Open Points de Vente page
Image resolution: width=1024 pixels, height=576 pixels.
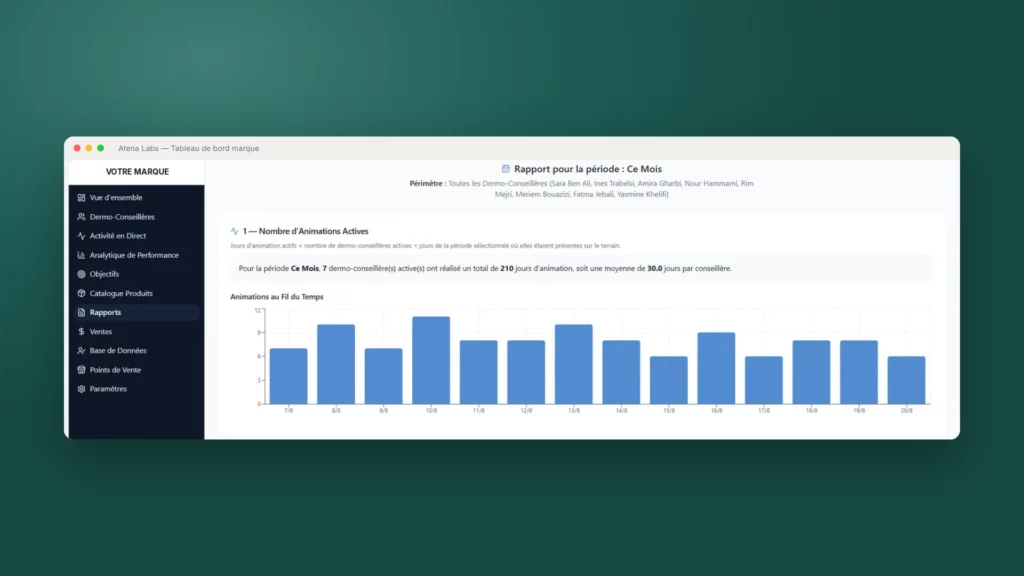click(x=135, y=370)
